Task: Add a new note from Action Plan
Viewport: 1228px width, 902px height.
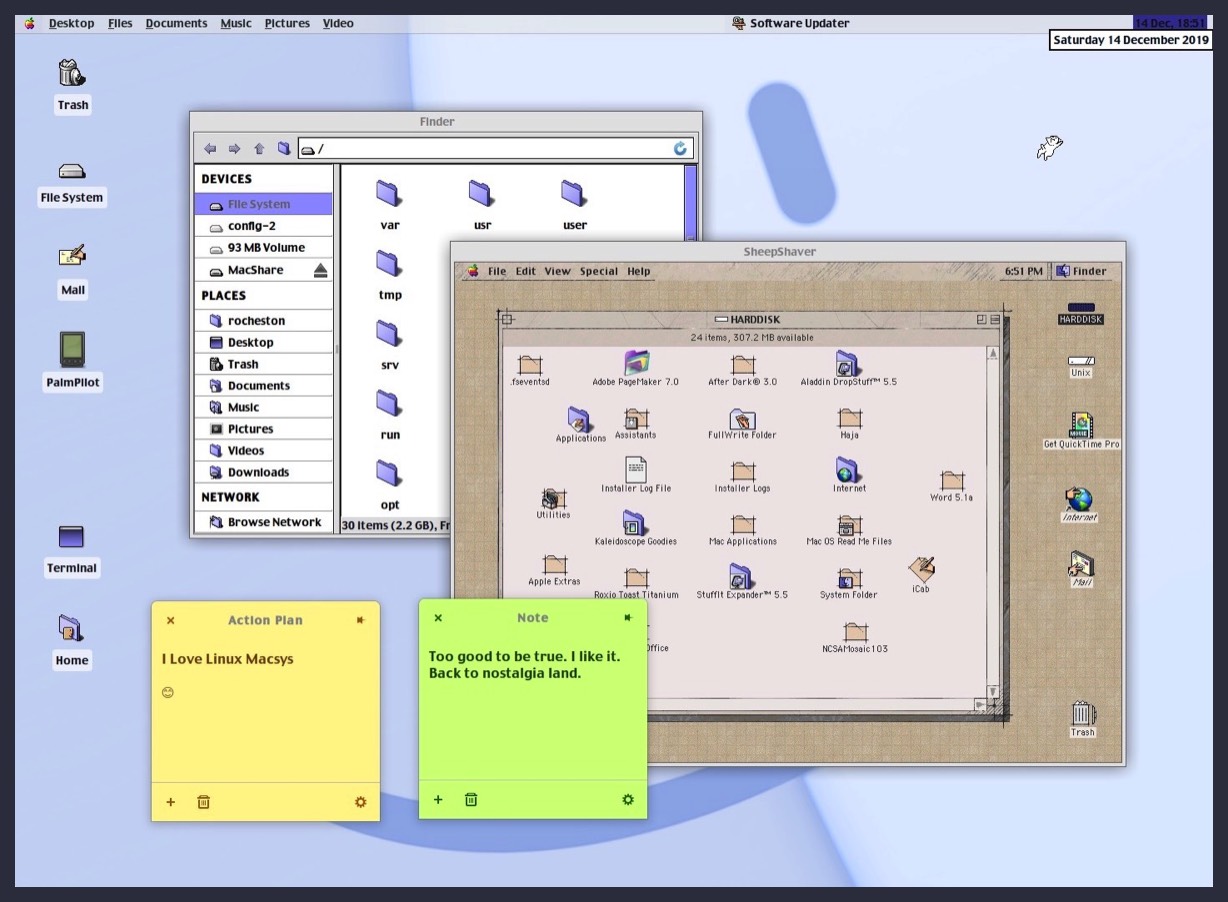Action: (171, 802)
